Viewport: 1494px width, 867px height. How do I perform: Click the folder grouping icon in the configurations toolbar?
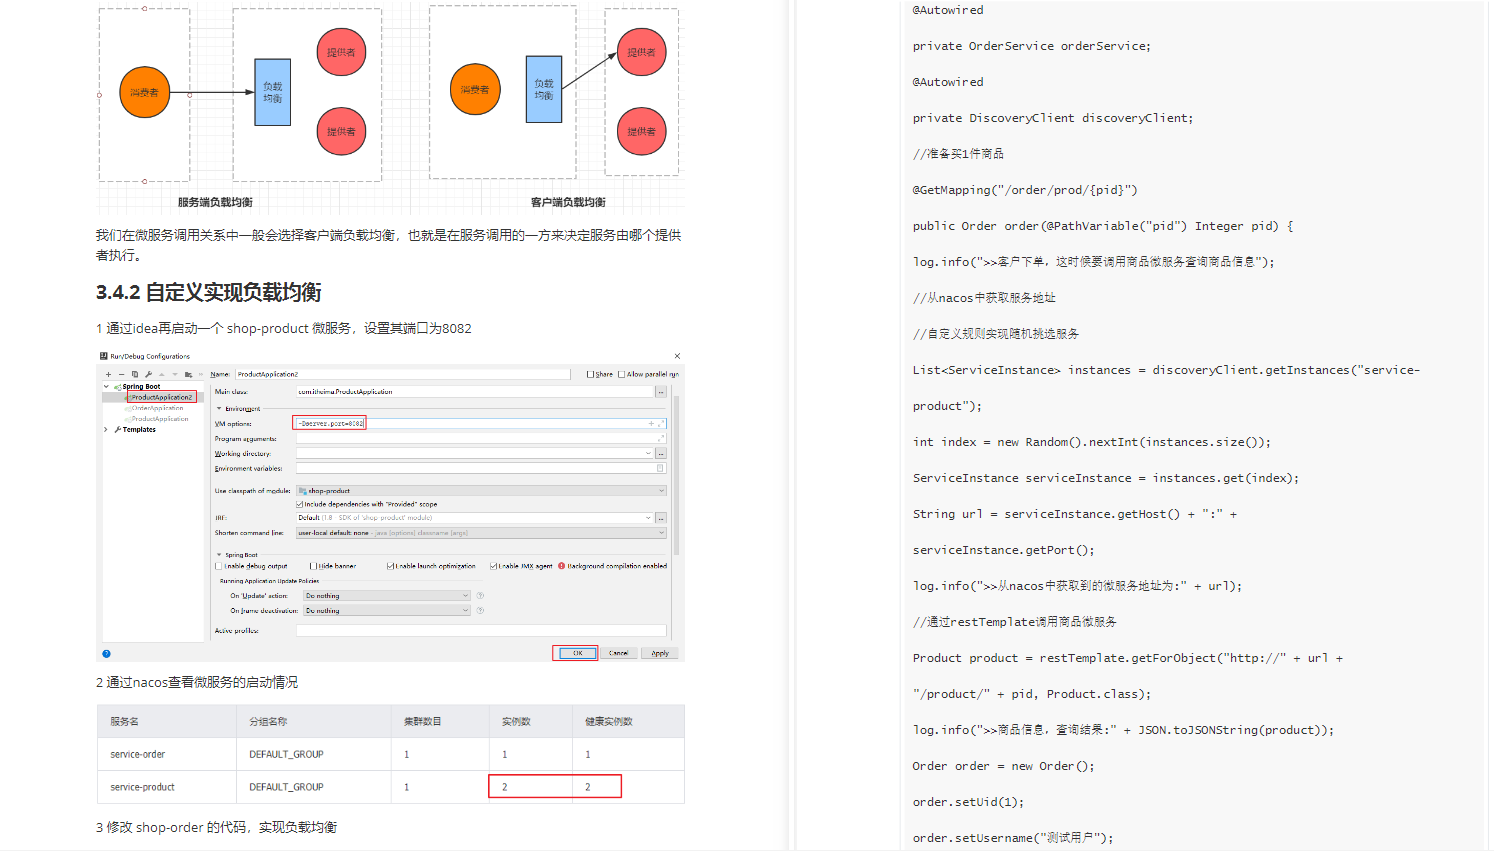[x=188, y=373]
